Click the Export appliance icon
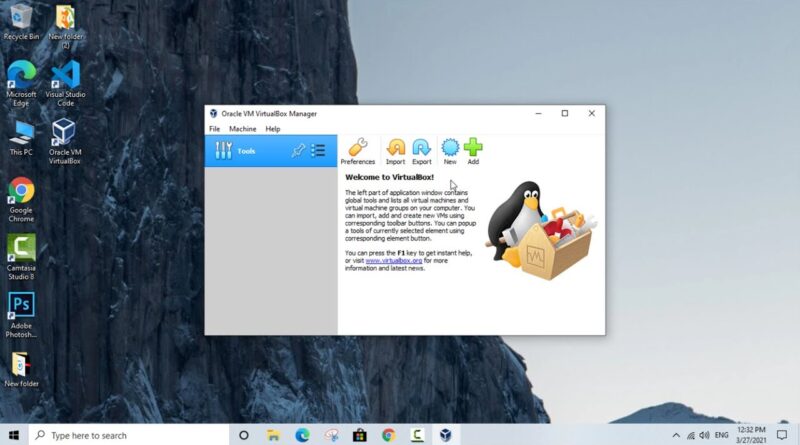800x445 pixels. coord(421,151)
